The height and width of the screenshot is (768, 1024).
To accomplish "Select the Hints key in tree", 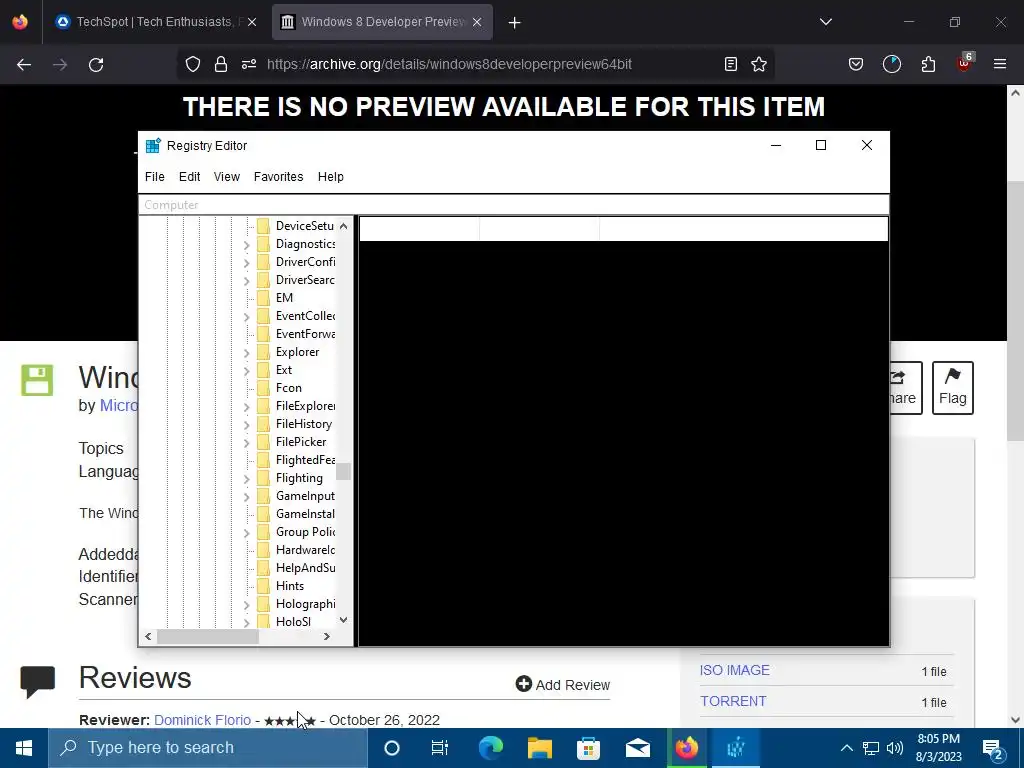I will pos(289,586).
